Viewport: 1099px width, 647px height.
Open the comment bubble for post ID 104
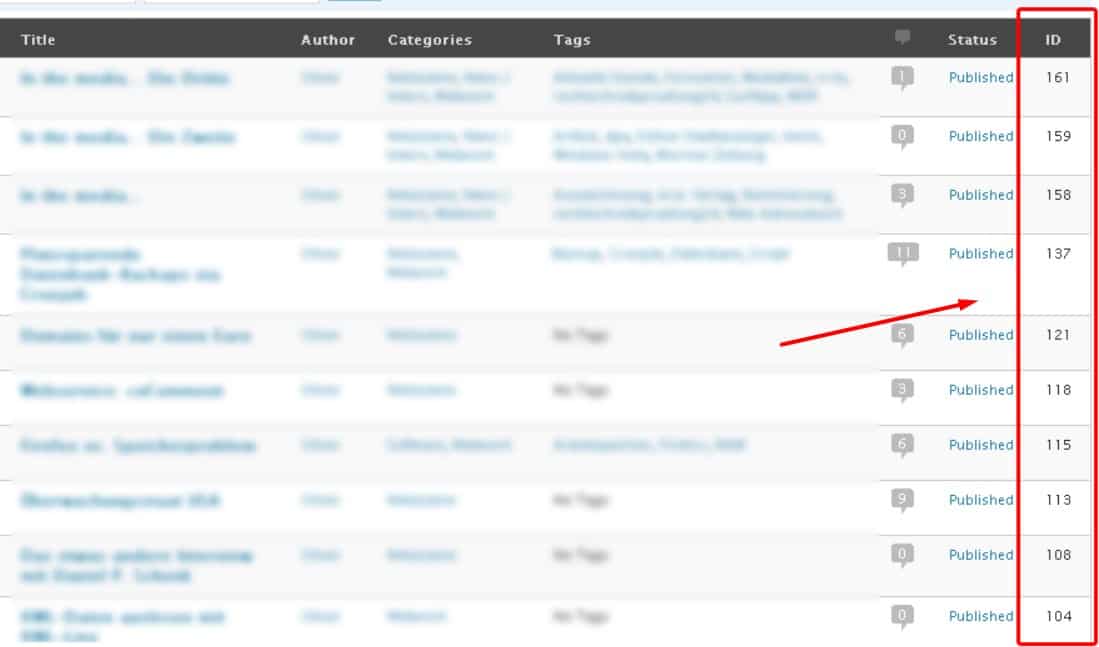[903, 617]
